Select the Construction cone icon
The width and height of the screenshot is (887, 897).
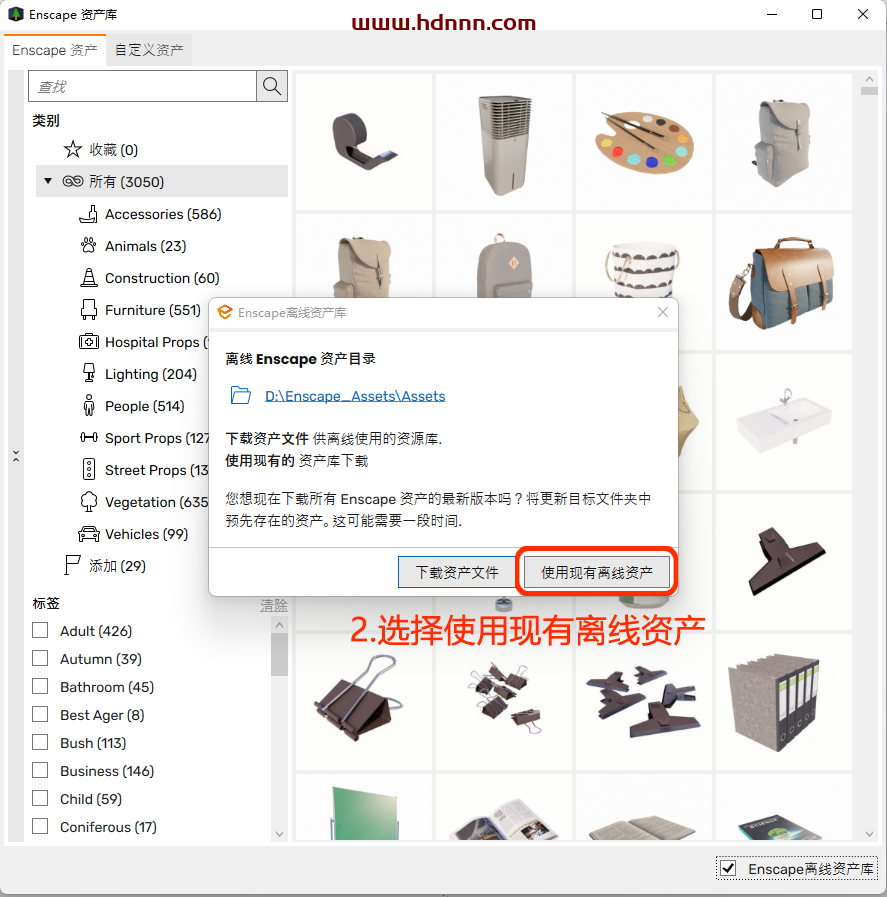point(88,278)
